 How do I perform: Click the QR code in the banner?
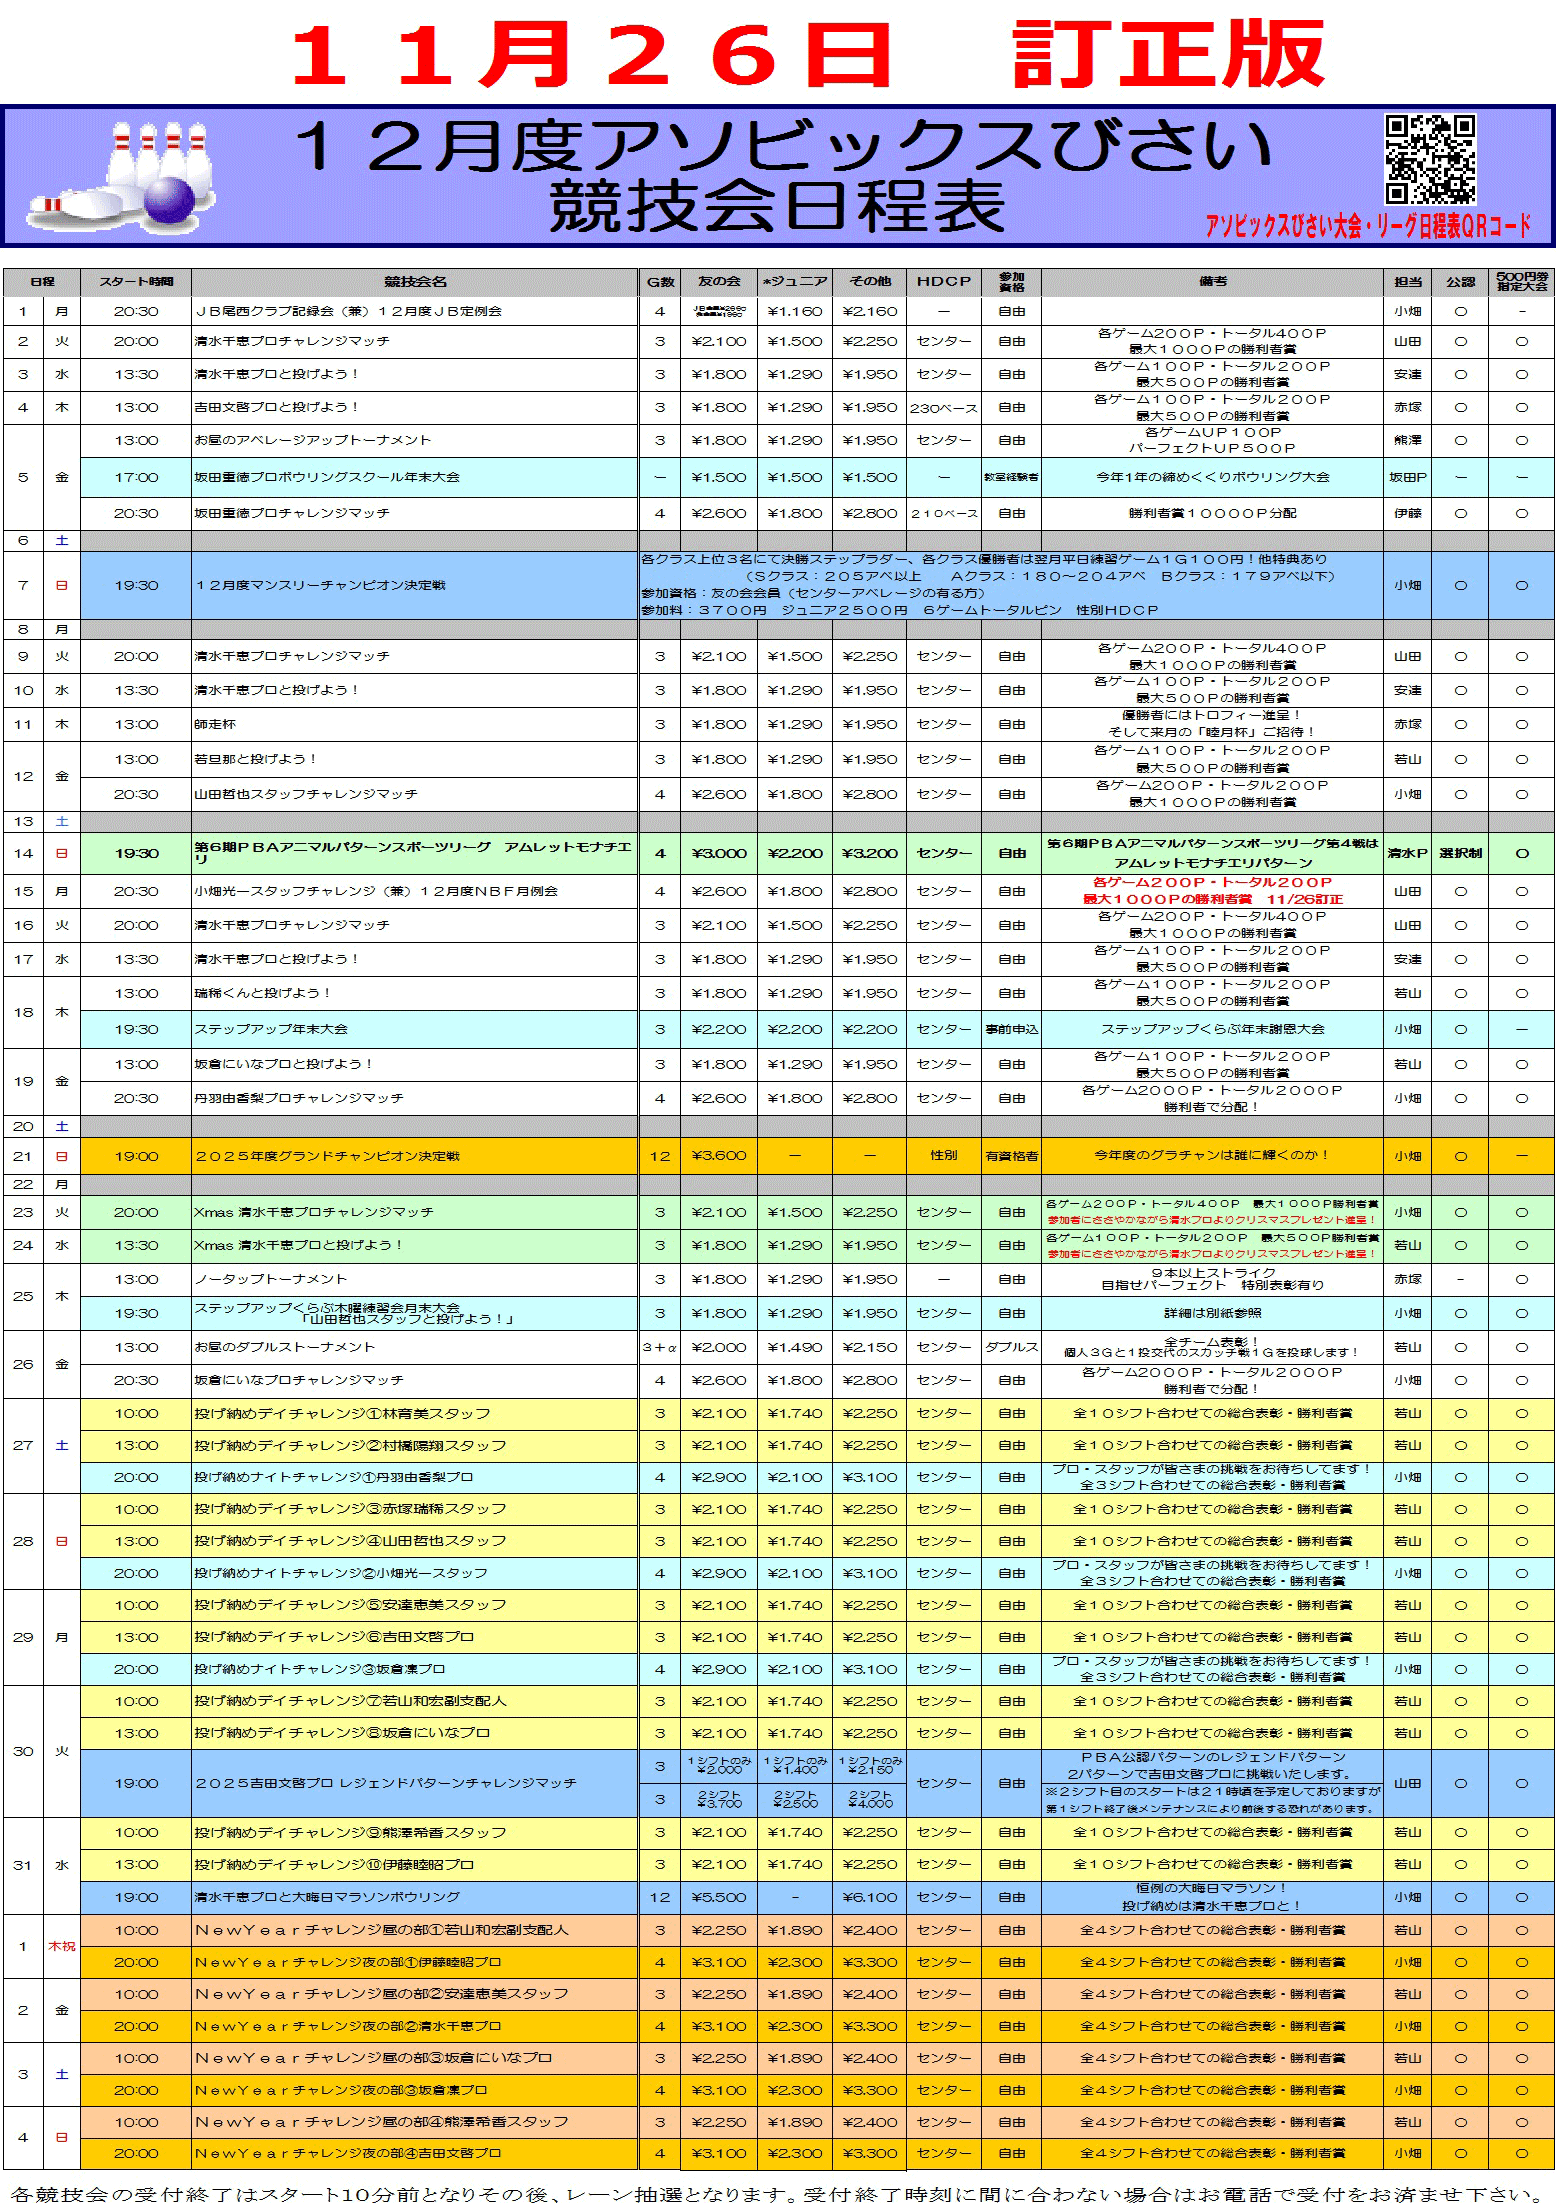click(1429, 159)
